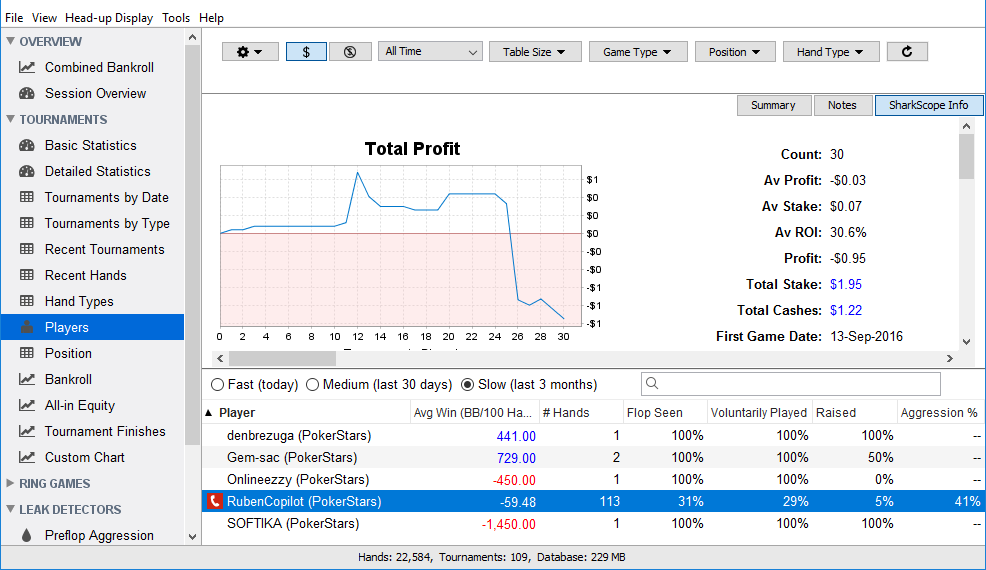Screen dimensions: 986x570
Task: Click the sidebar vertical scrollbar thumb
Action: 192,244
